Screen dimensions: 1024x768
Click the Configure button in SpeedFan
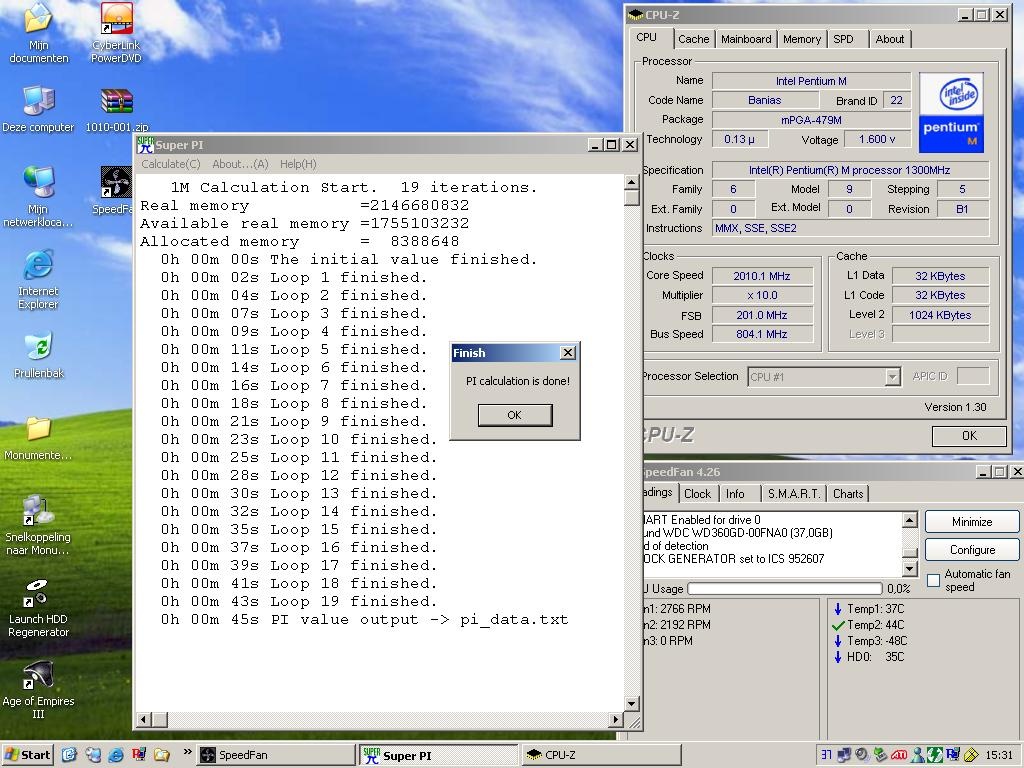click(972, 550)
